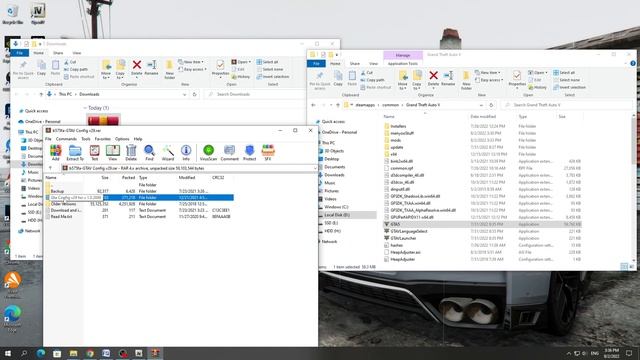Open WinRAR Favorites menu
640x360 pixels.
click(x=102, y=139)
